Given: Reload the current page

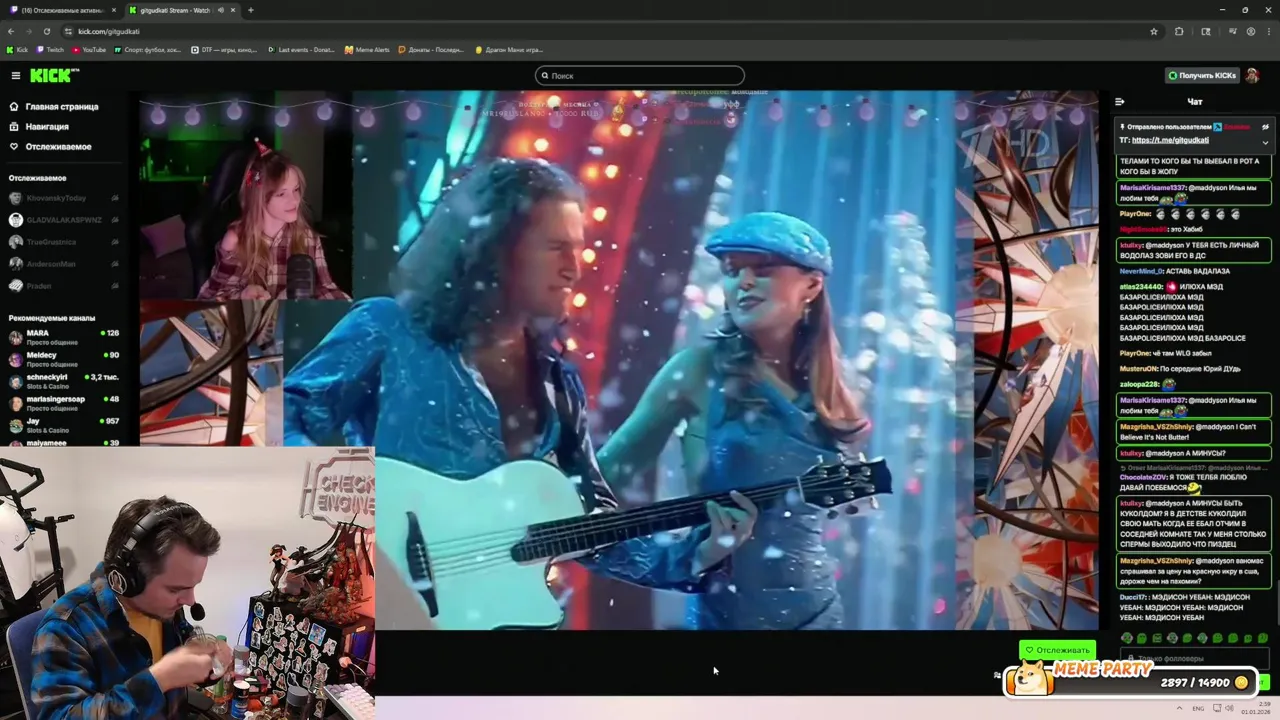Looking at the screenshot, I should [x=46, y=31].
